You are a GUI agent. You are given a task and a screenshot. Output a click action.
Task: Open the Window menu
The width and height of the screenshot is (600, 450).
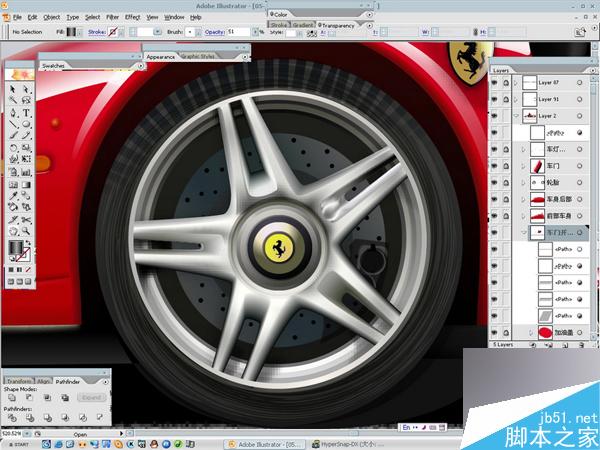pos(174,17)
